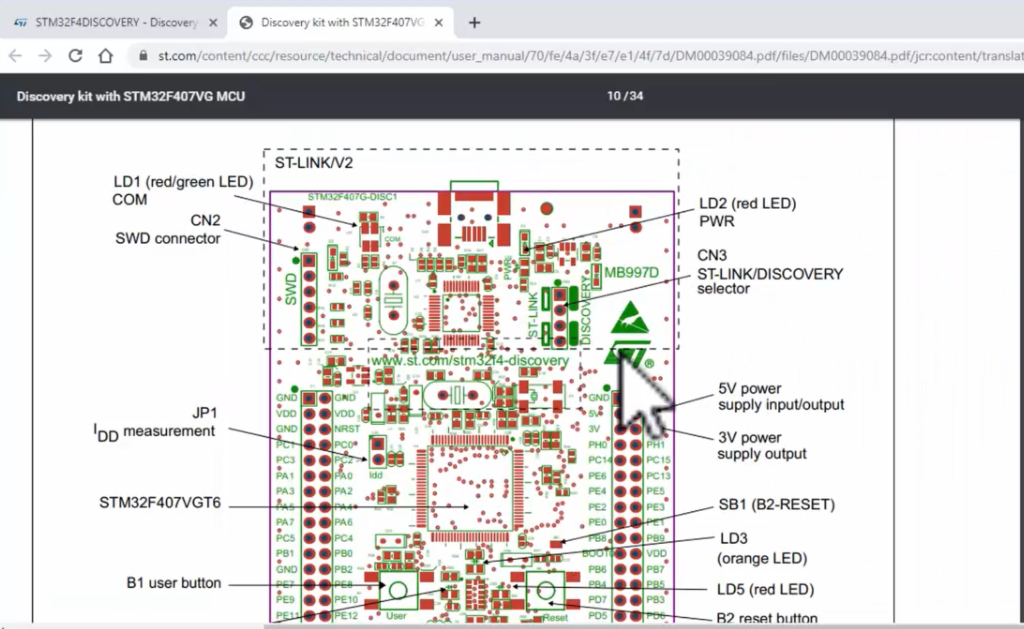Image resolution: width=1024 pixels, height=629 pixels.
Task: Click the 'ST-LINK/V2' label
Action: click(x=313, y=163)
